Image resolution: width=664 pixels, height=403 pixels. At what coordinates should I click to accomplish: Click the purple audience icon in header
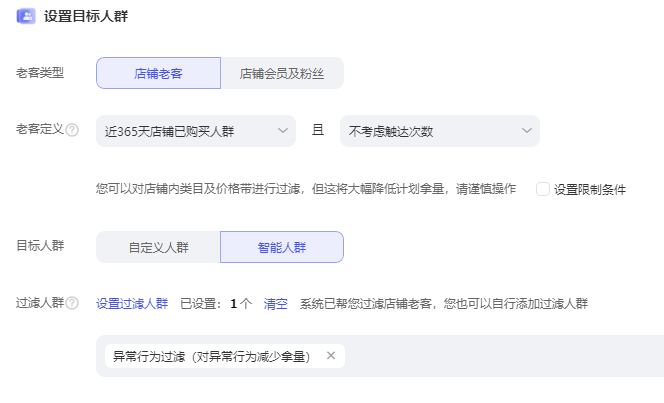(26, 16)
